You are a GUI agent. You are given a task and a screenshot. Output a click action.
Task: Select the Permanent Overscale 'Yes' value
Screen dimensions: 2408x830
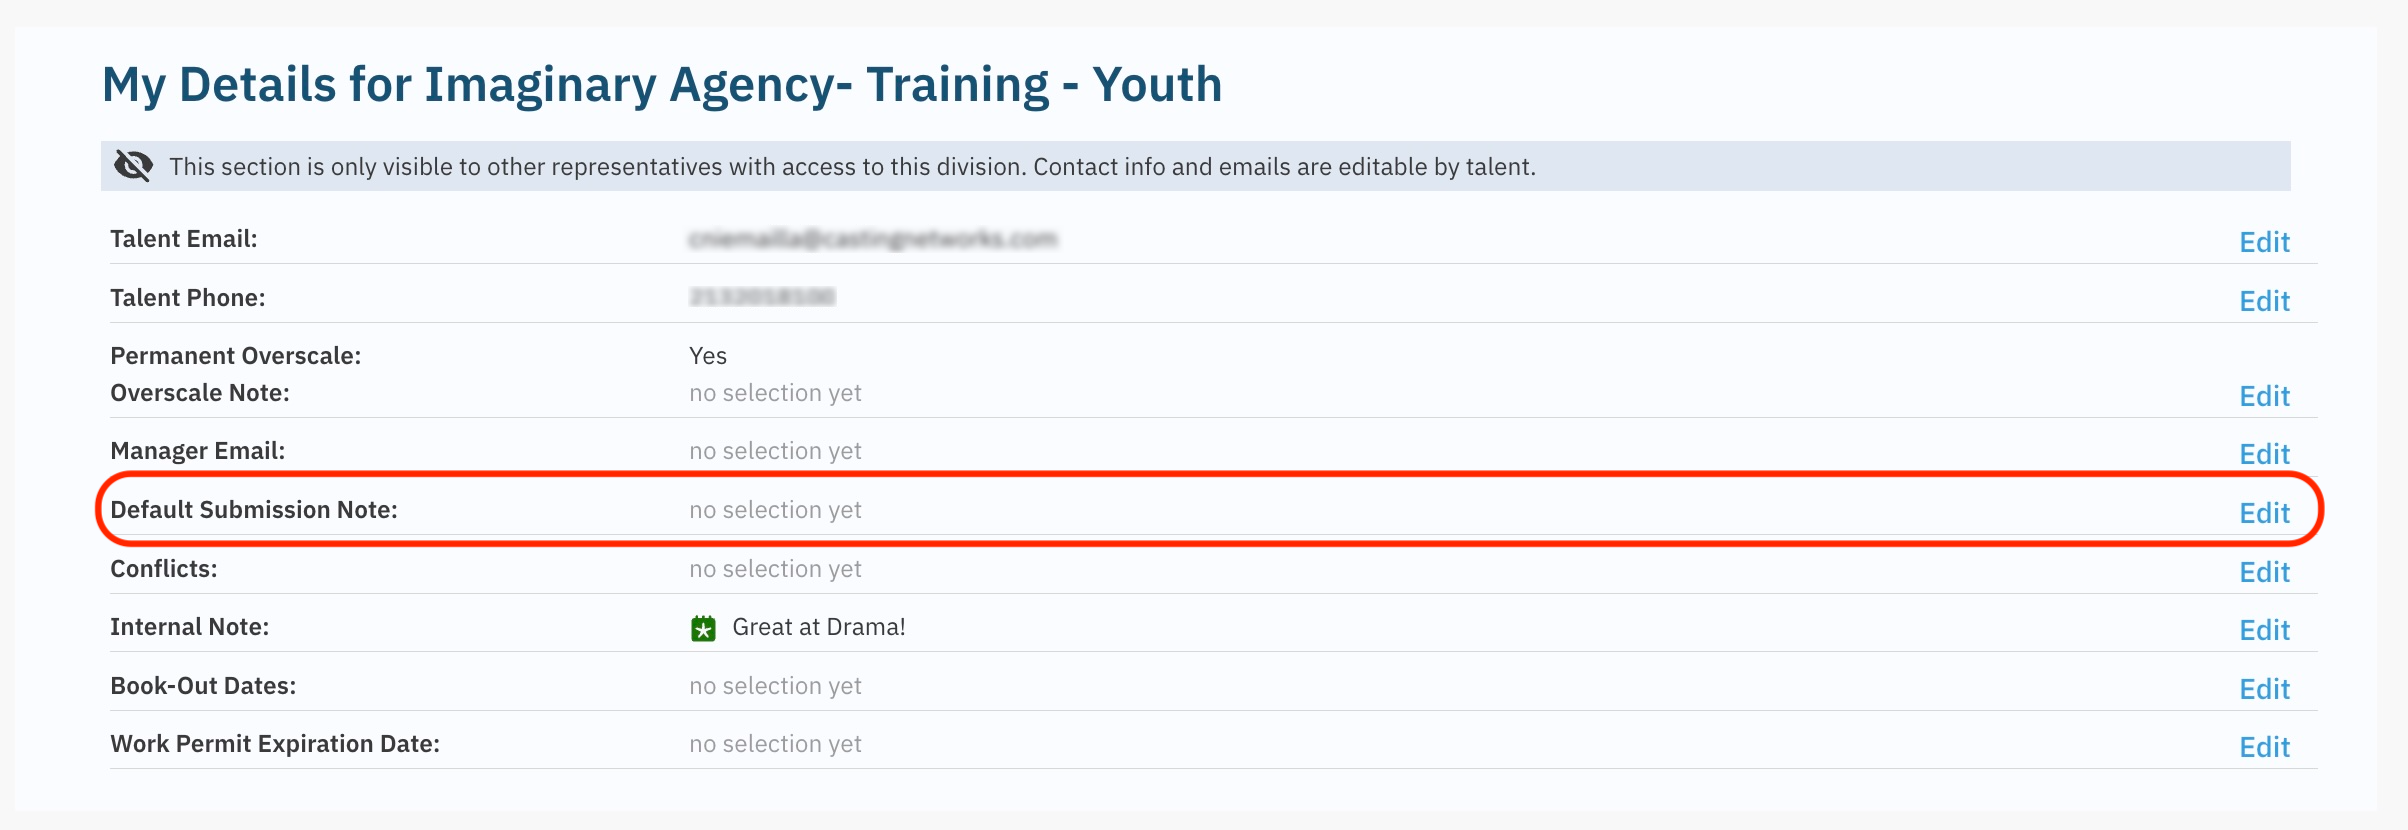[707, 356]
